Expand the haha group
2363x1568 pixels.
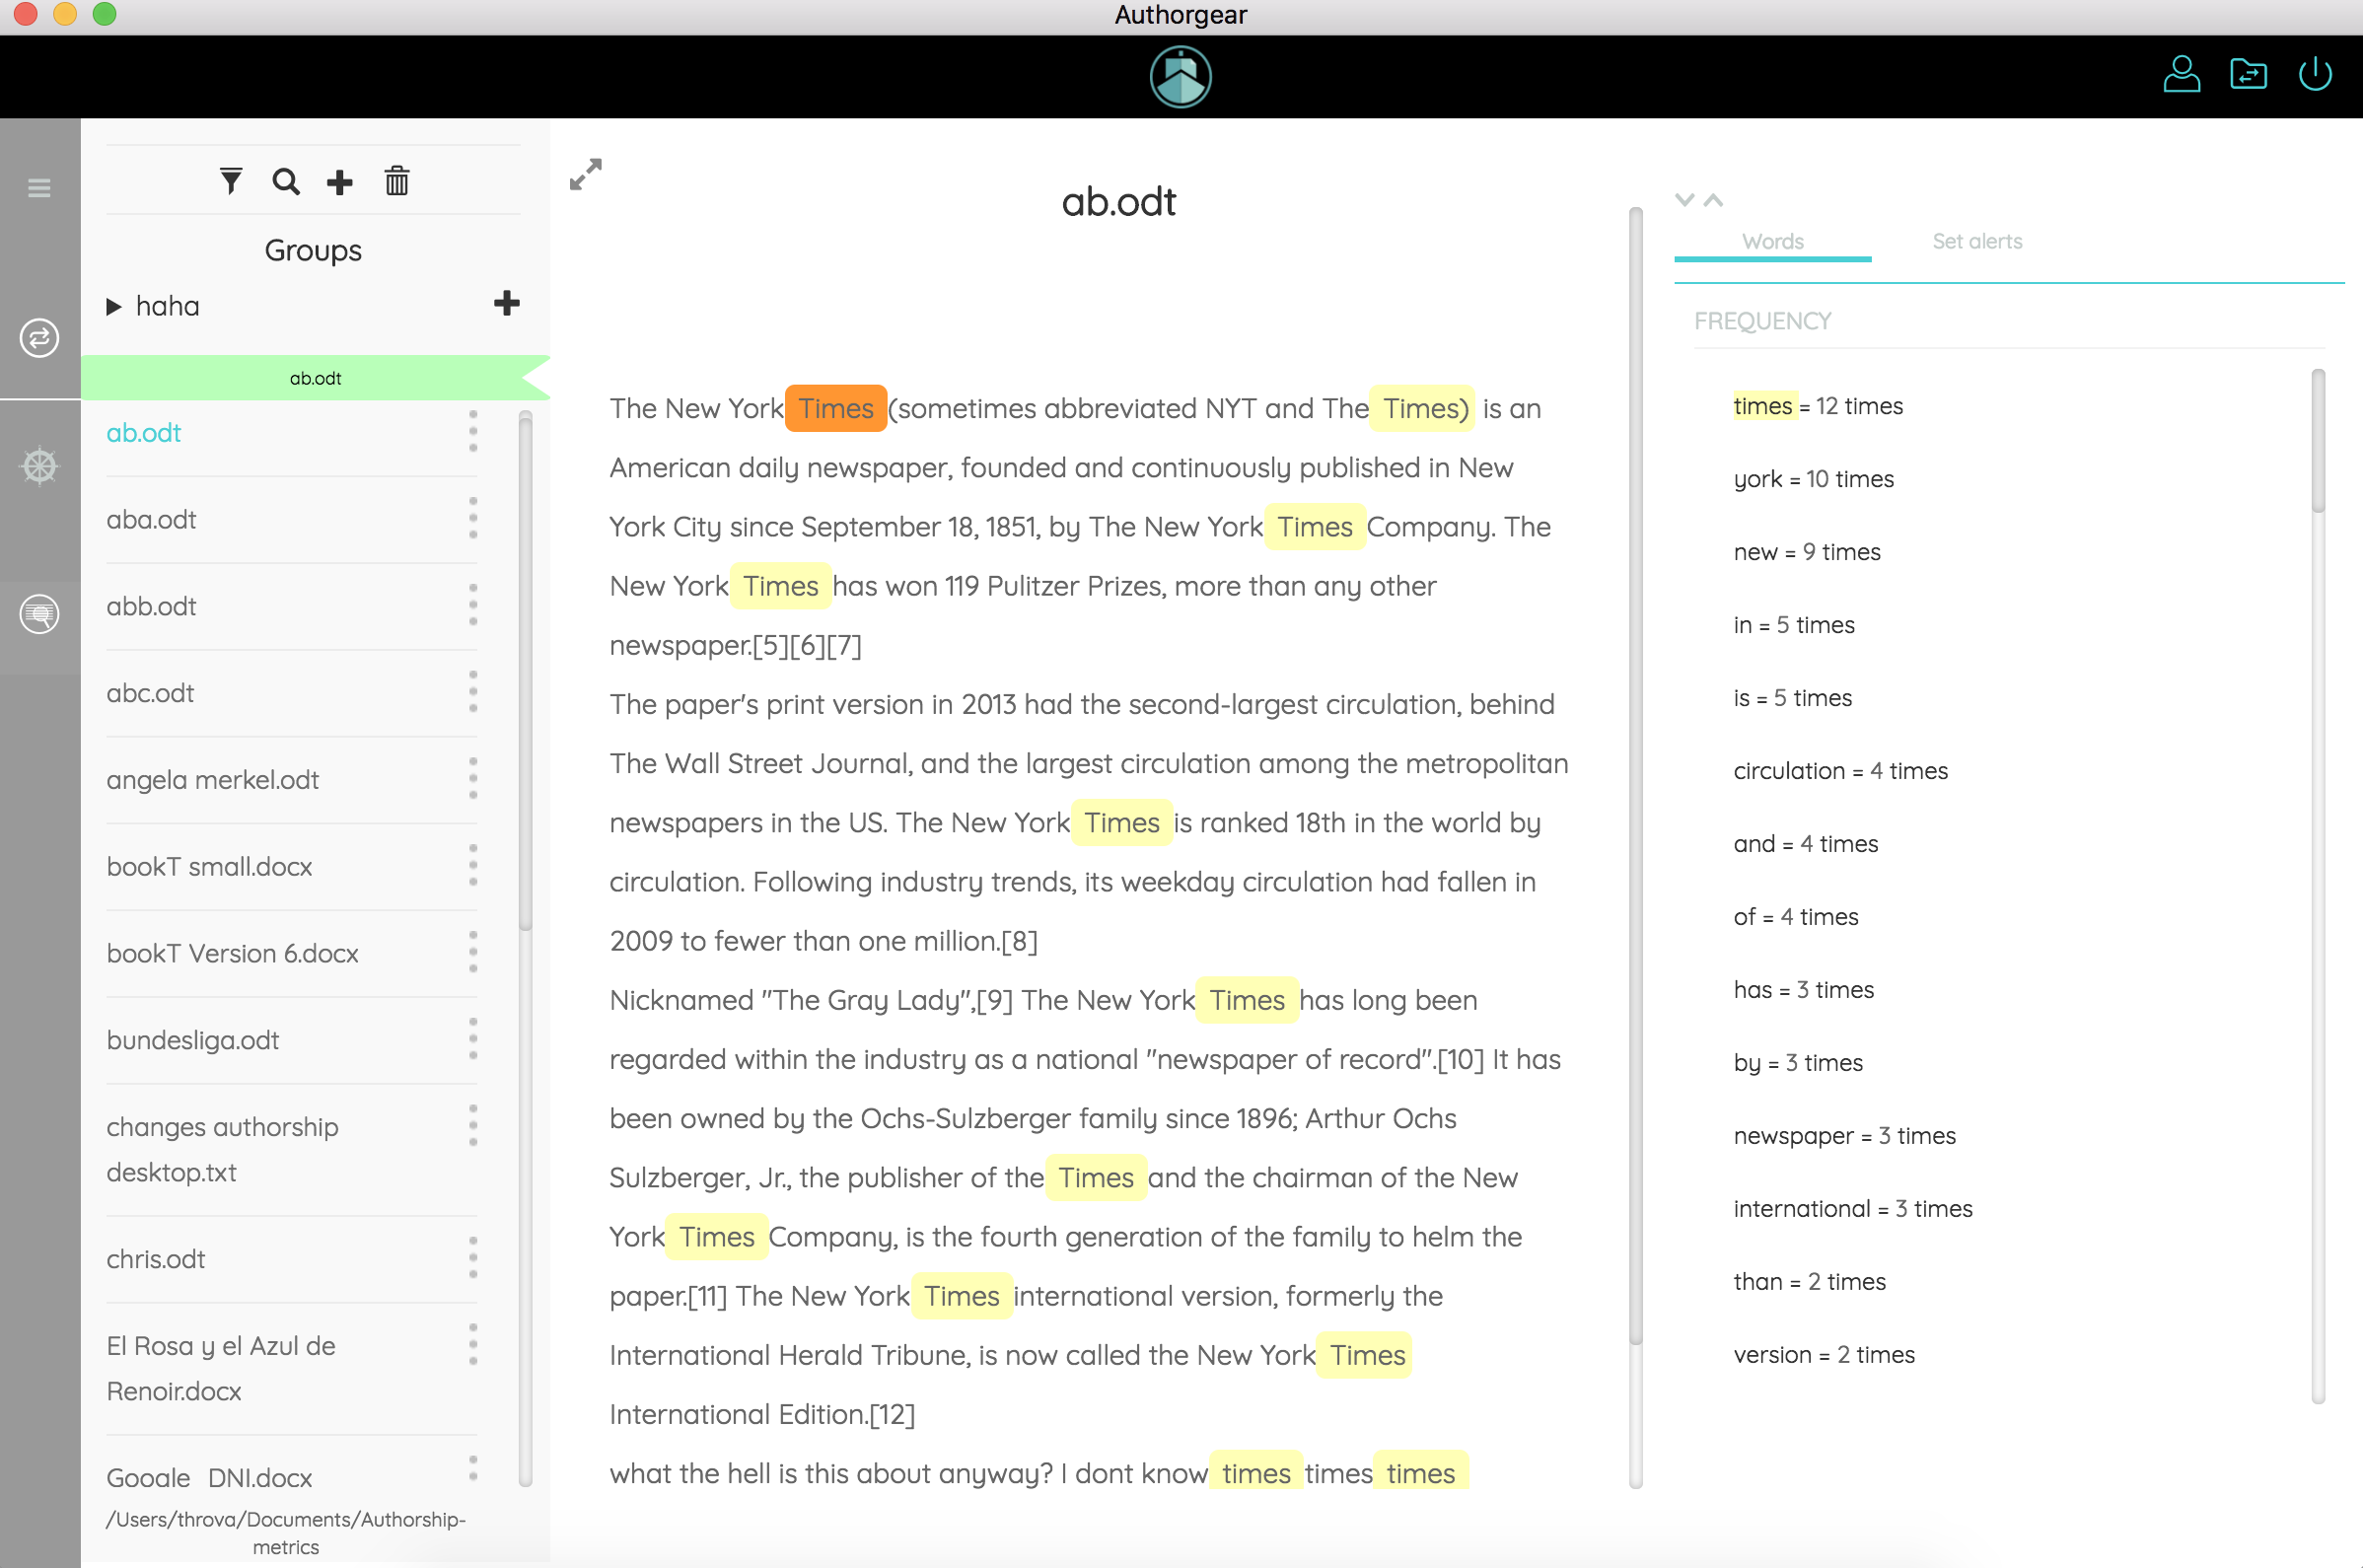114,306
